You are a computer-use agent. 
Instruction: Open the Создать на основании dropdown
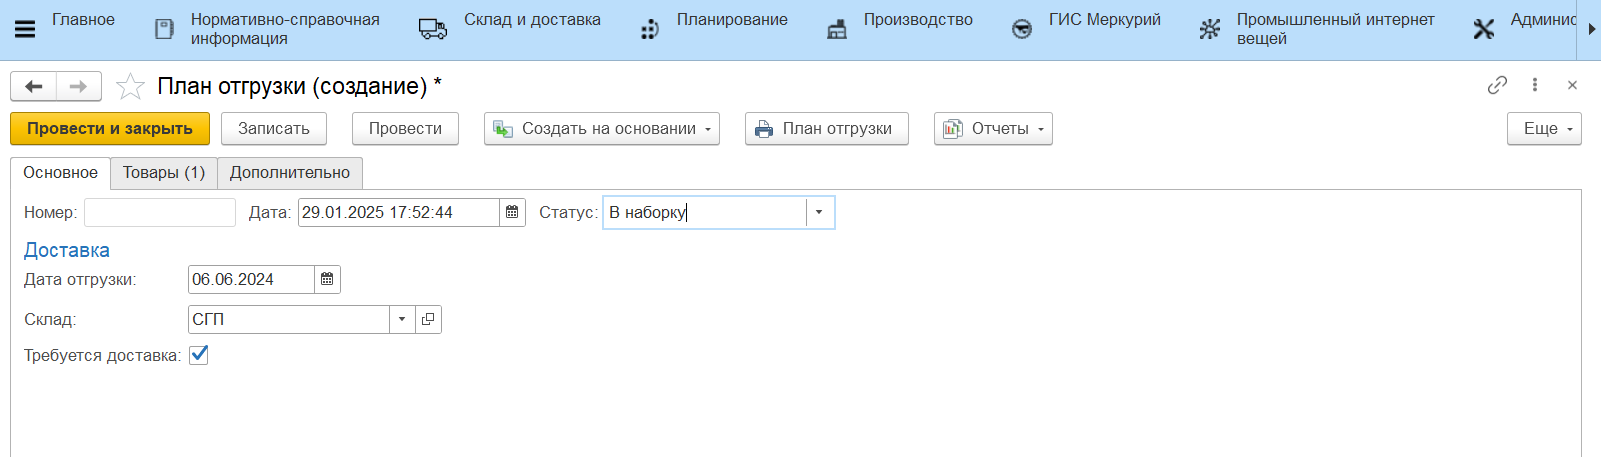pos(602,129)
